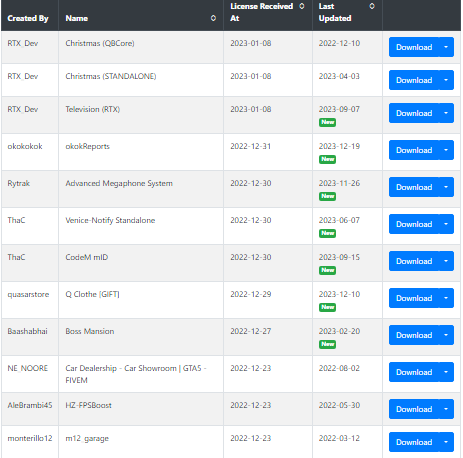This screenshot has height=458, width=463.
Task: Click New badge in Venice-Notify Standalone row
Action: coord(327,233)
